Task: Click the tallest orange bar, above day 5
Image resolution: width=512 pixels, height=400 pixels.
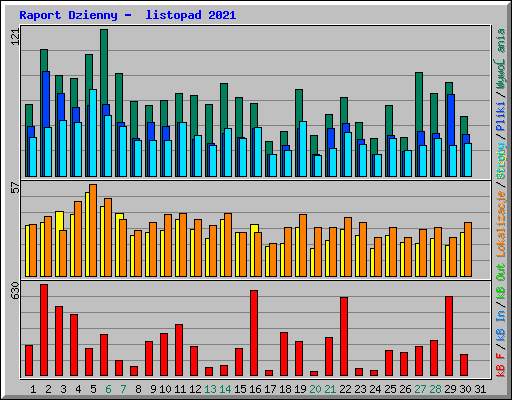Action: point(93,231)
